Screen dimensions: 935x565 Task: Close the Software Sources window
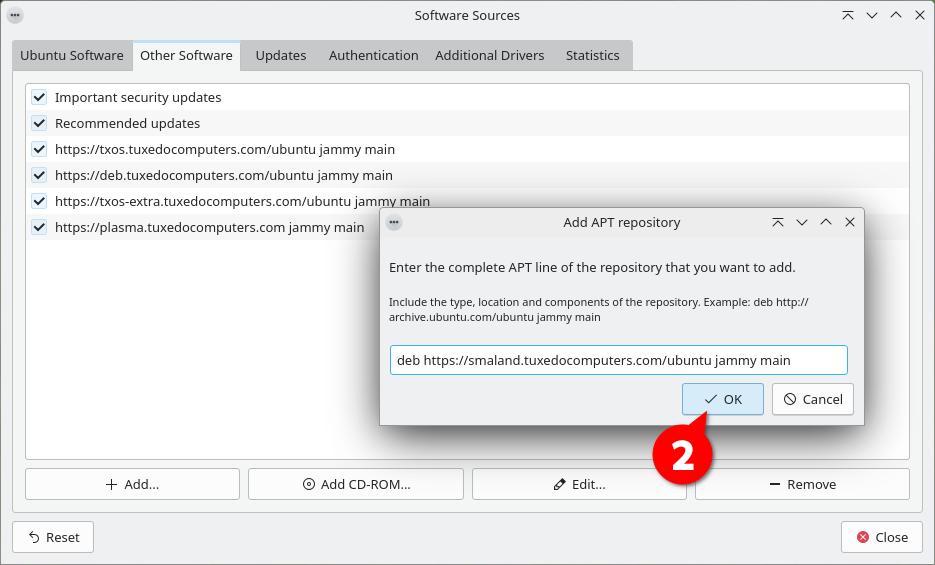pyautogui.click(x=919, y=15)
